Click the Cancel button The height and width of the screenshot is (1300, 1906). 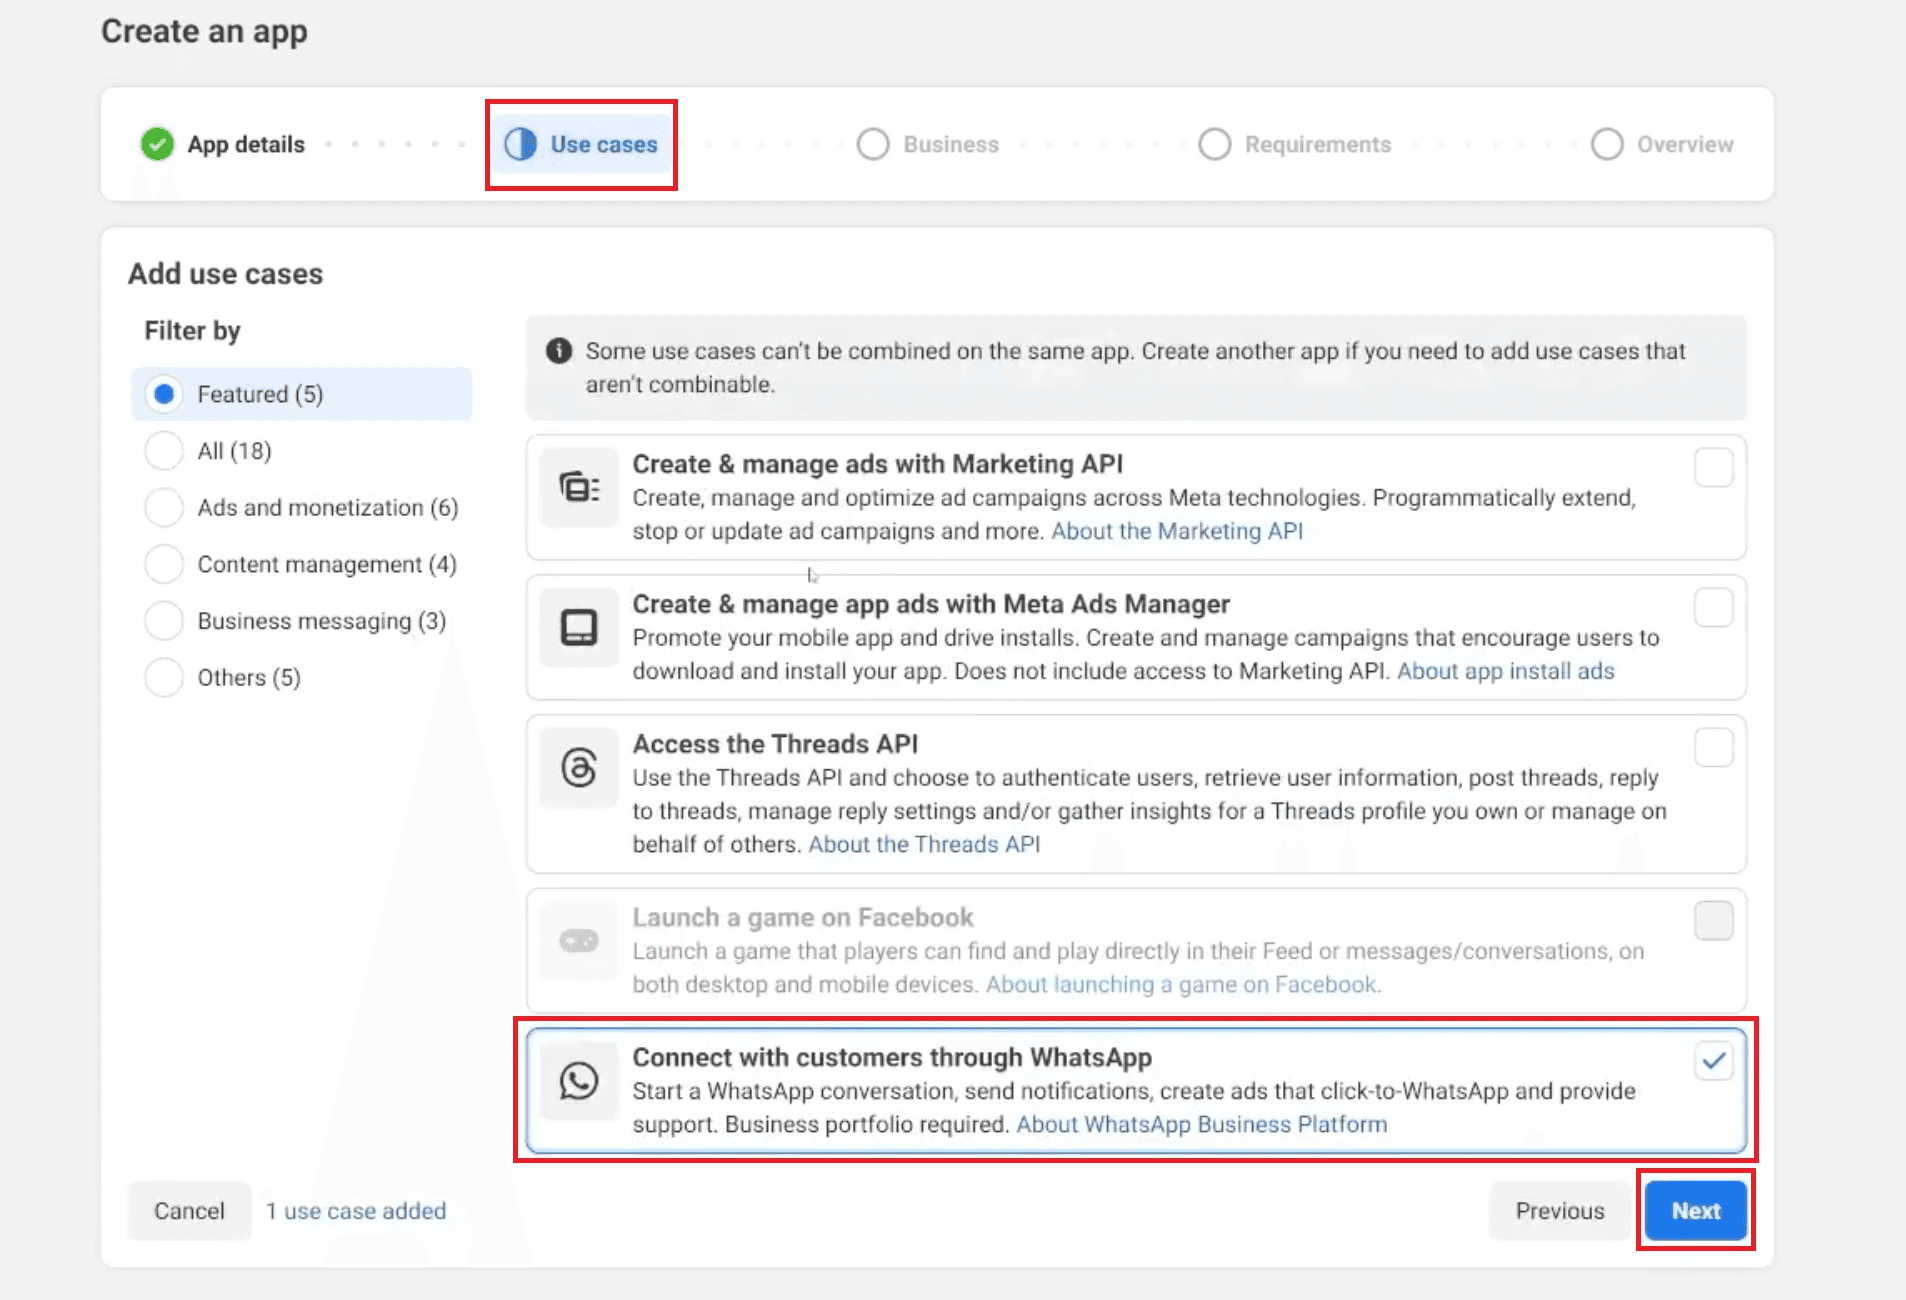click(x=189, y=1210)
